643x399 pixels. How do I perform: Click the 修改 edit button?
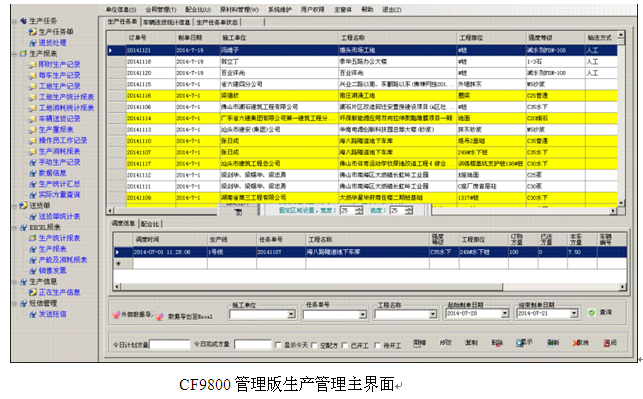pos(445,342)
